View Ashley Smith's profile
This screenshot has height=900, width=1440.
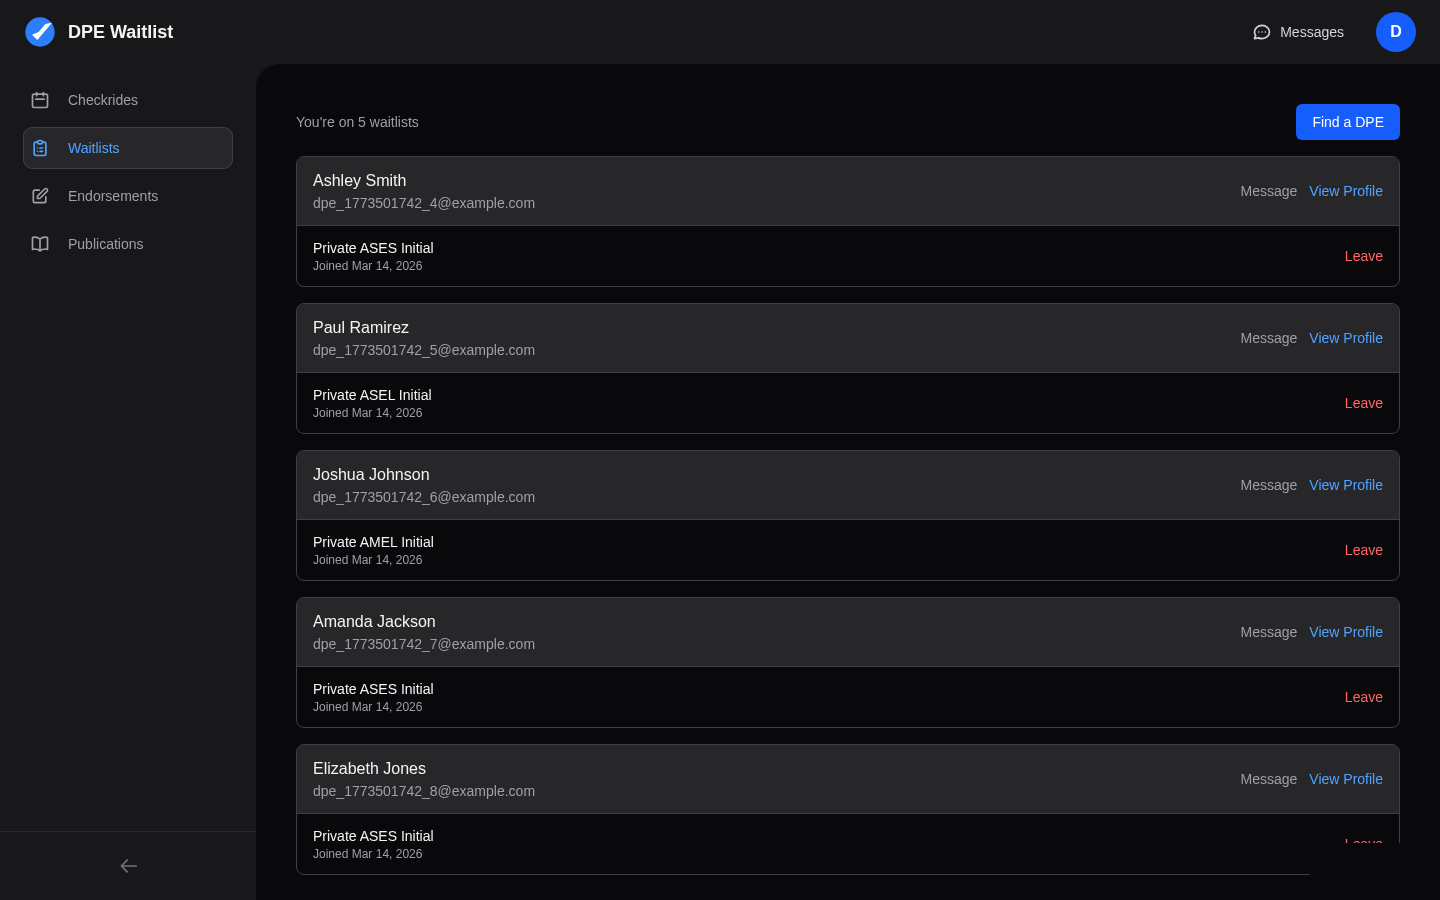tap(1345, 191)
